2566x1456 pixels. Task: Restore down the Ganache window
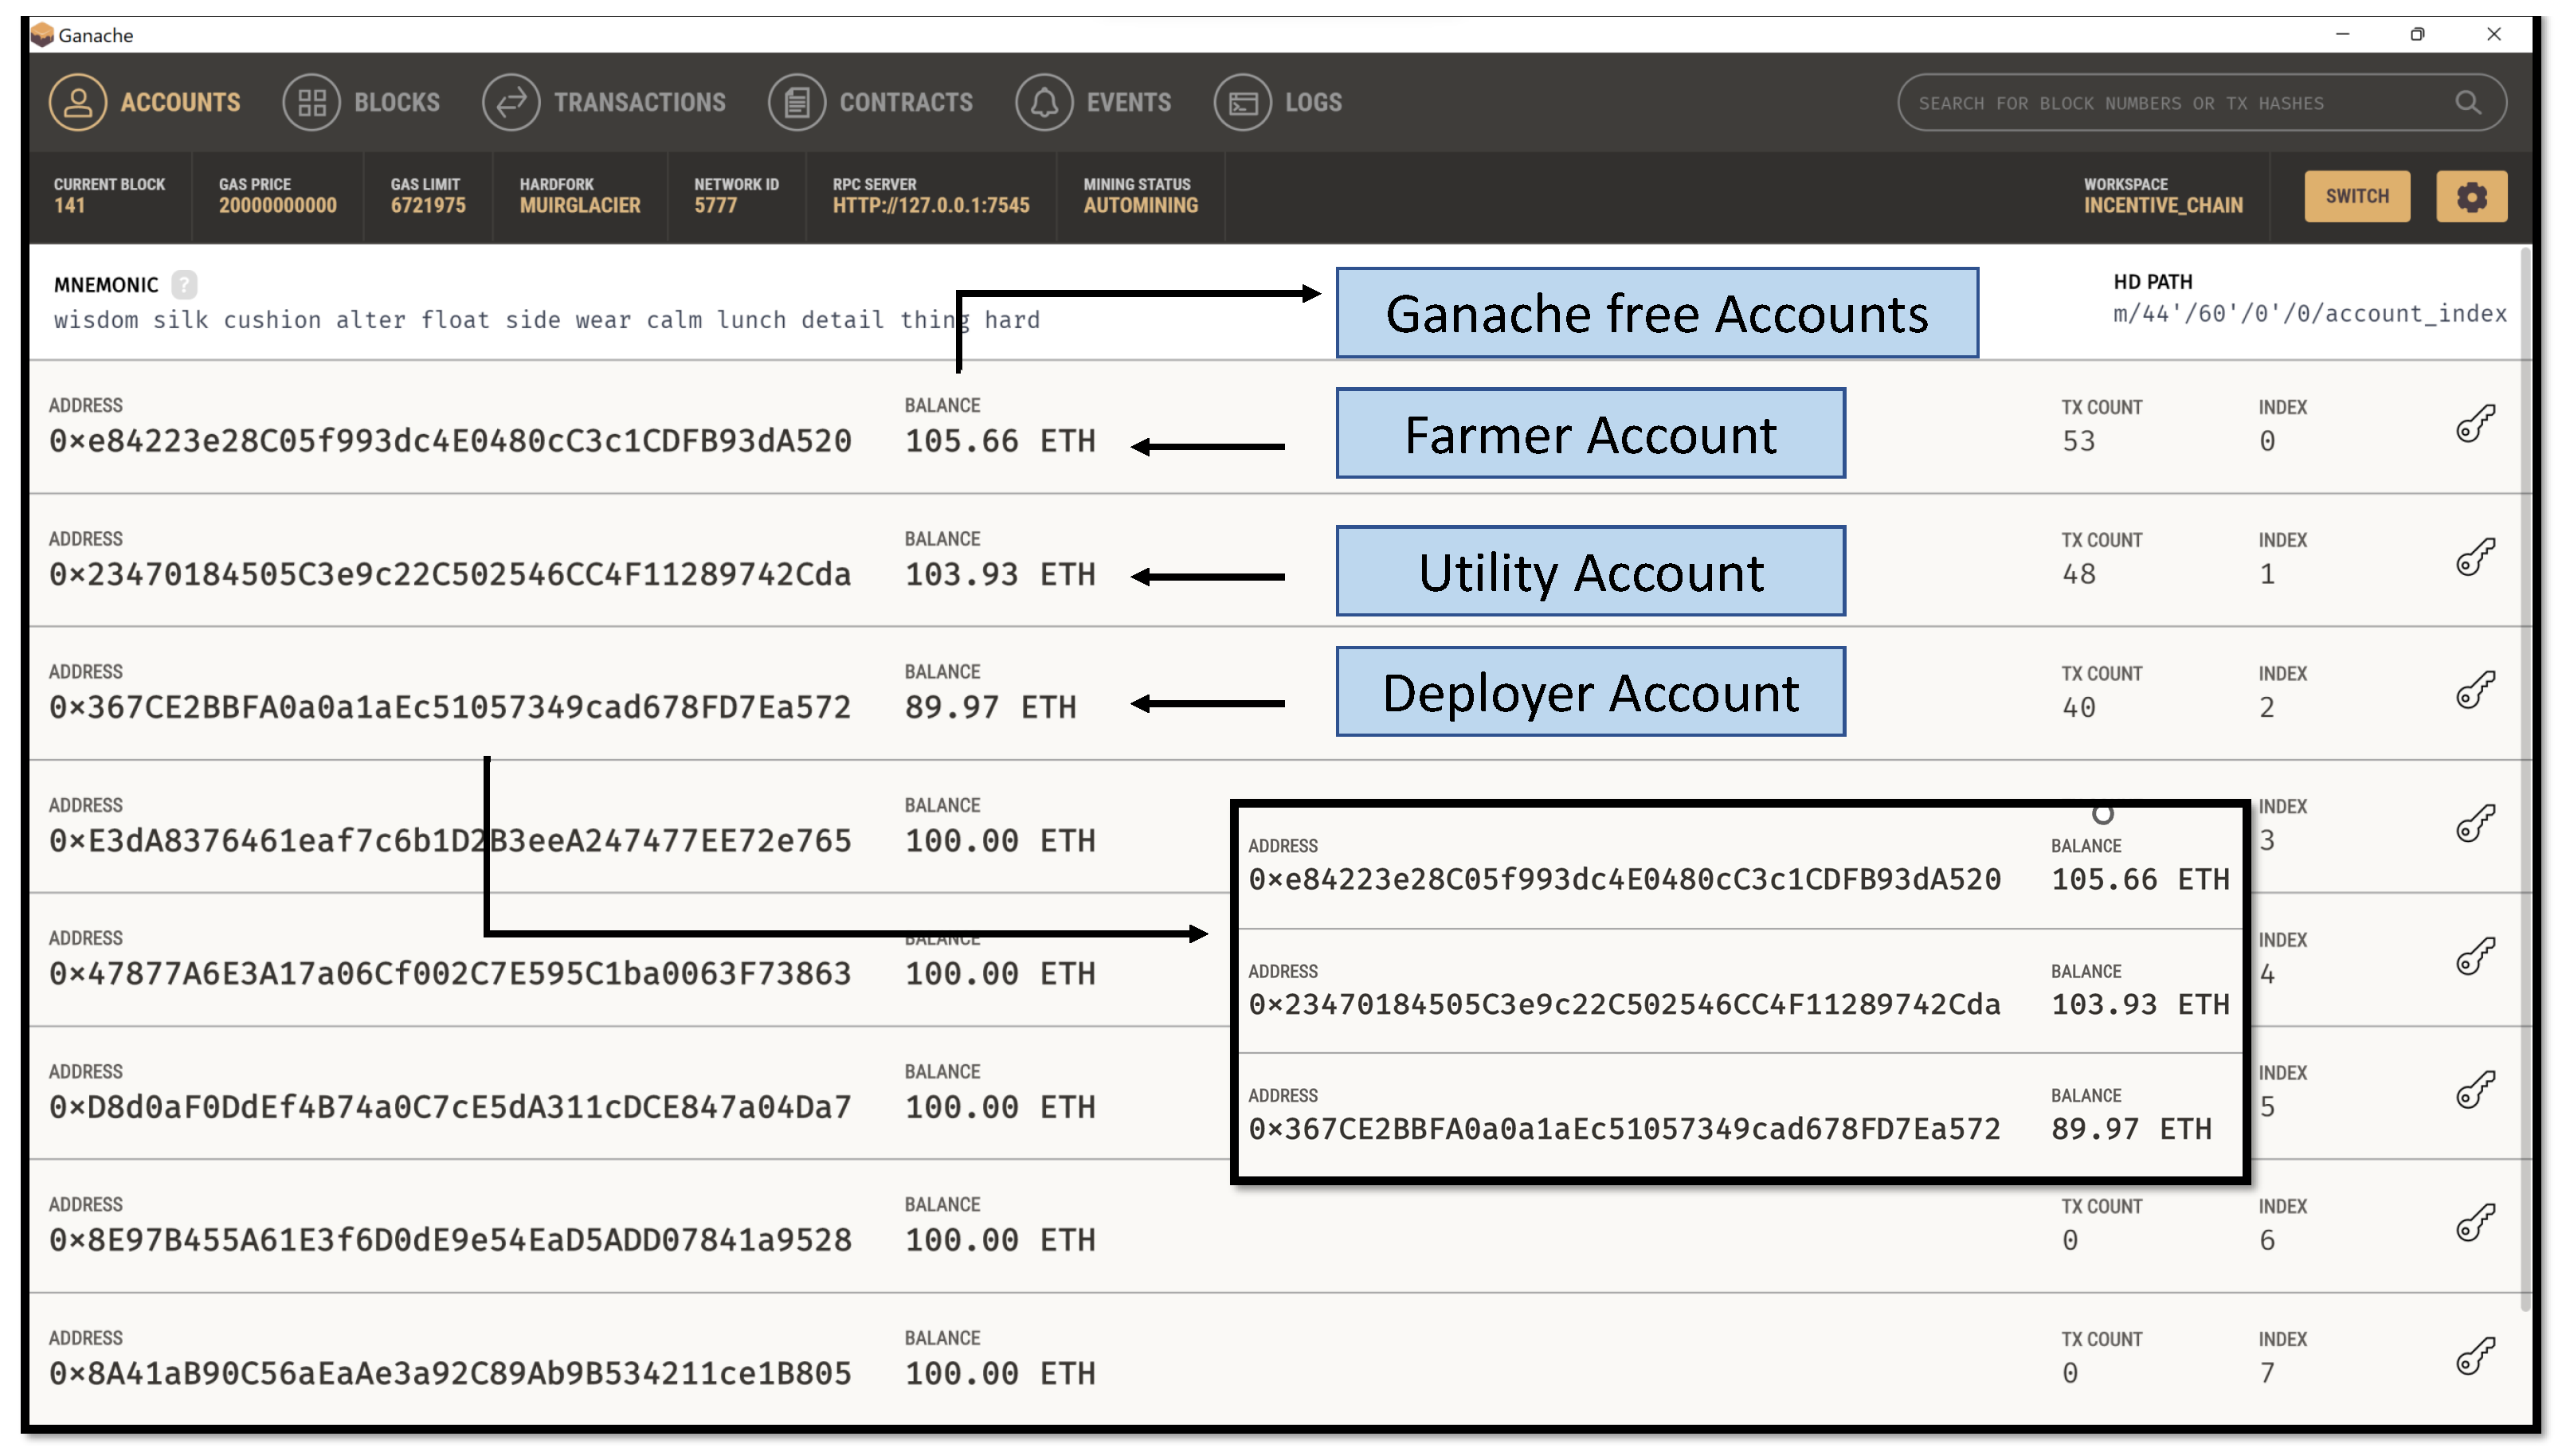(2417, 35)
